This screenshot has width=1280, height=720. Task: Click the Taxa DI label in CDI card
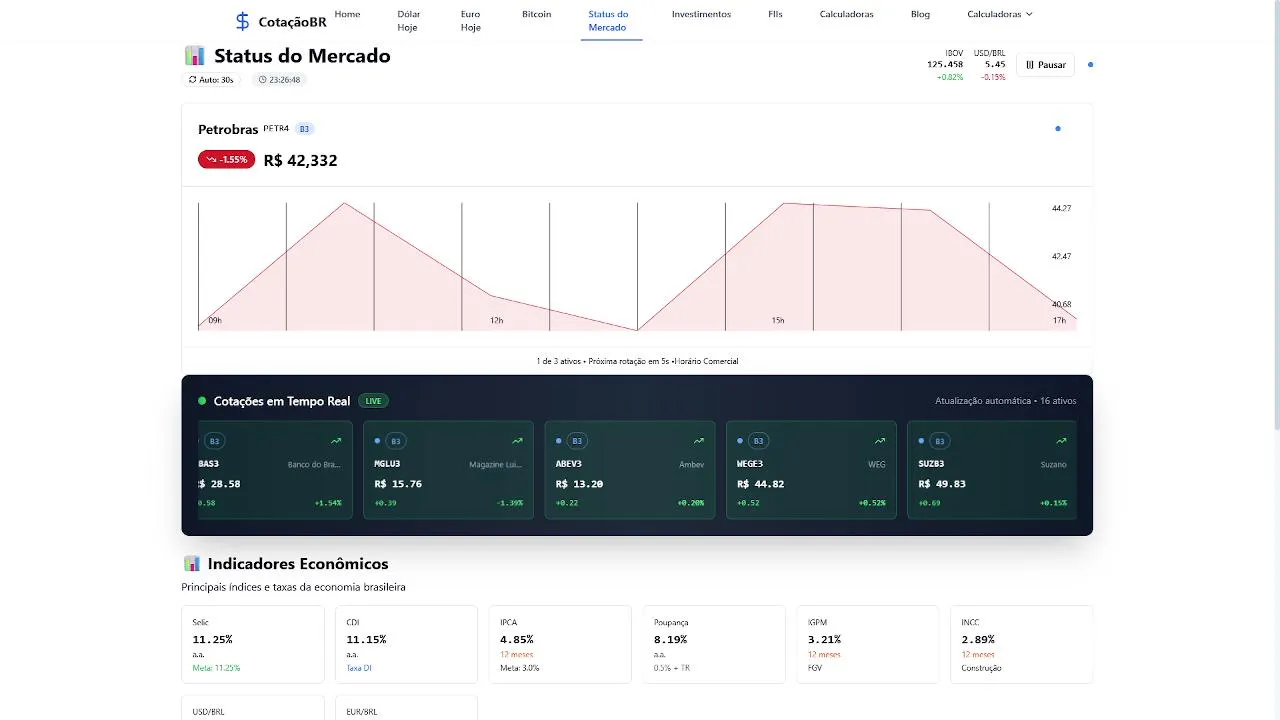click(x=359, y=668)
